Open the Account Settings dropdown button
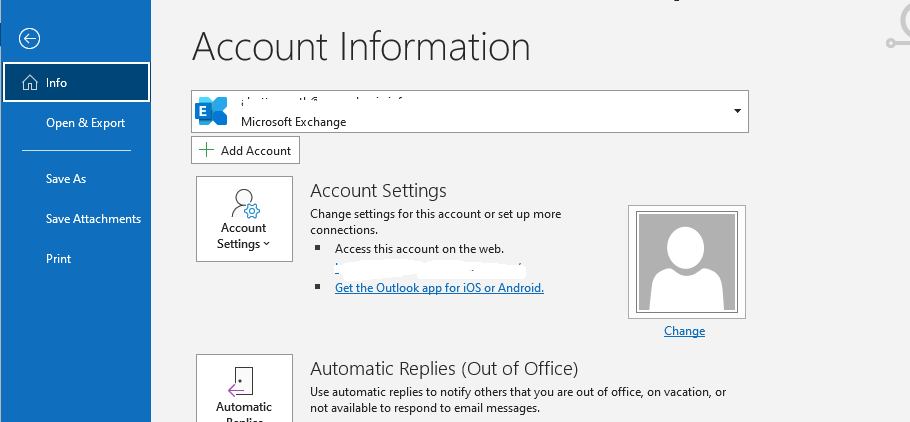Image resolution: width=910 pixels, height=422 pixels. pyautogui.click(x=244, y=219)
